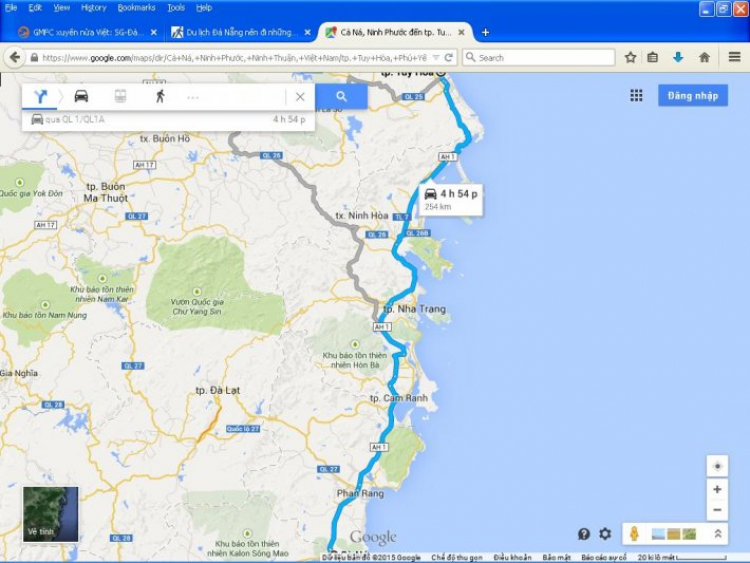Click tp. Cam Ranh map label
This screenshot has height=563, width=750.
(398, 398)
